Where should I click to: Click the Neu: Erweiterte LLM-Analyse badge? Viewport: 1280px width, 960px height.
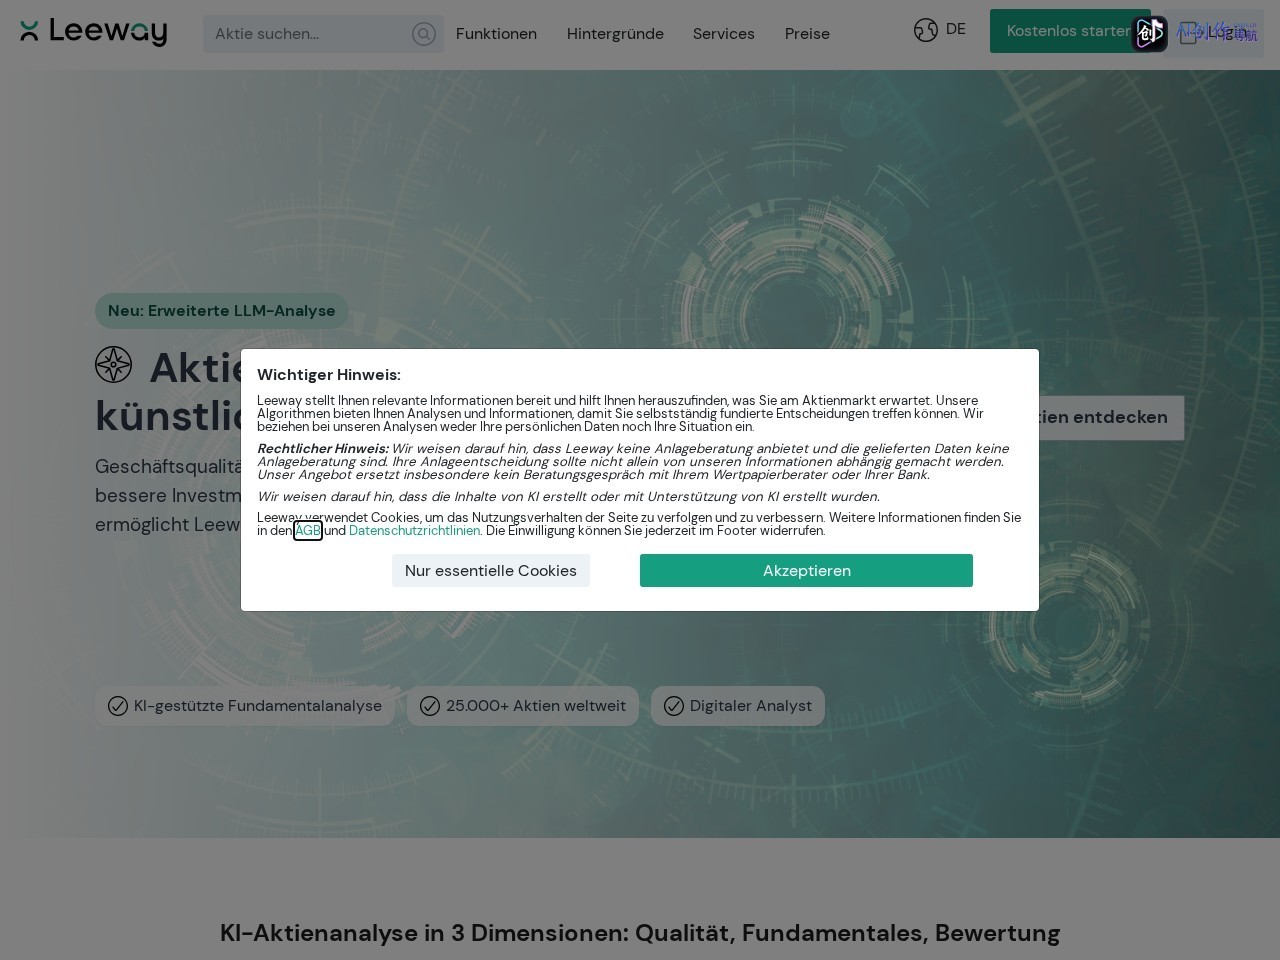point(222,311)
